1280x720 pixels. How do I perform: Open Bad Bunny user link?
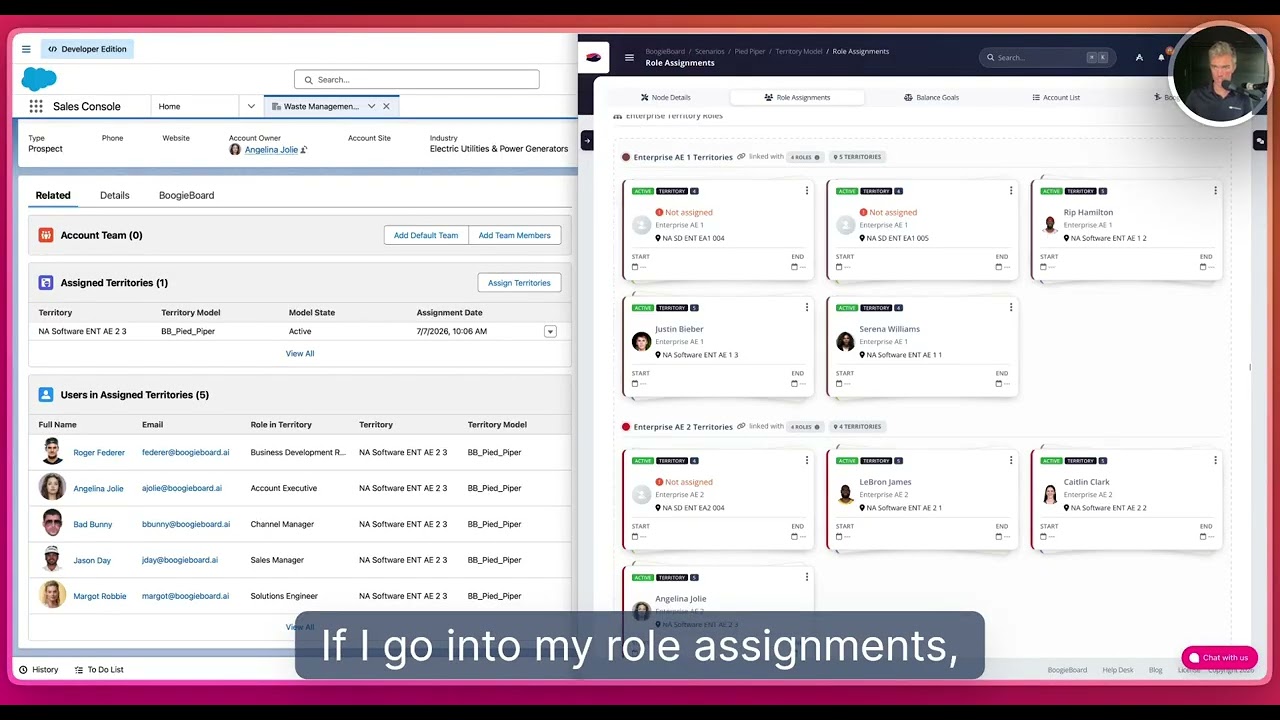pyautogui.click(x=92, y=524)
